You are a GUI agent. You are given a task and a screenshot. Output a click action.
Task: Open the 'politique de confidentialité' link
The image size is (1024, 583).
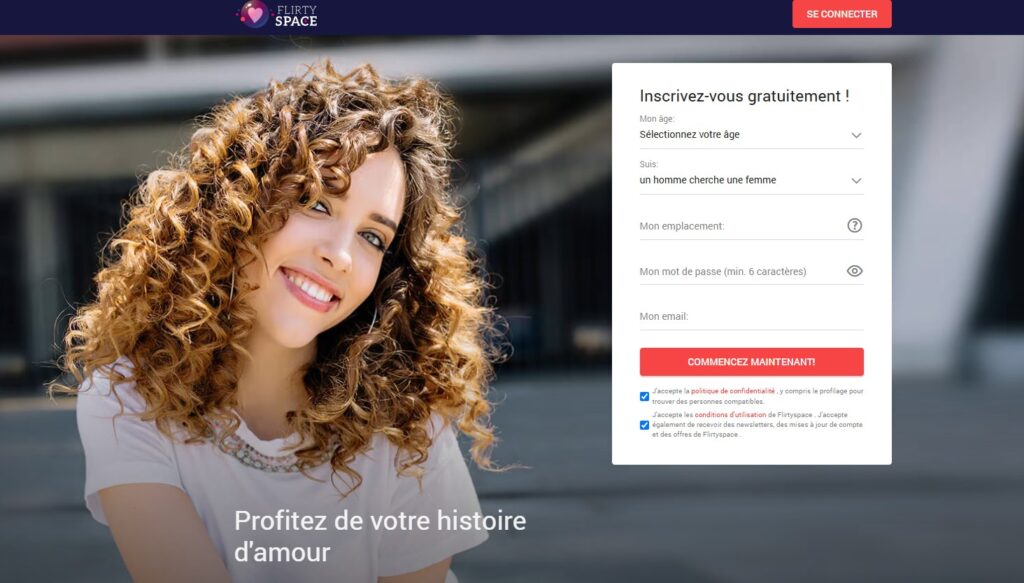click(x=733, y=391)
